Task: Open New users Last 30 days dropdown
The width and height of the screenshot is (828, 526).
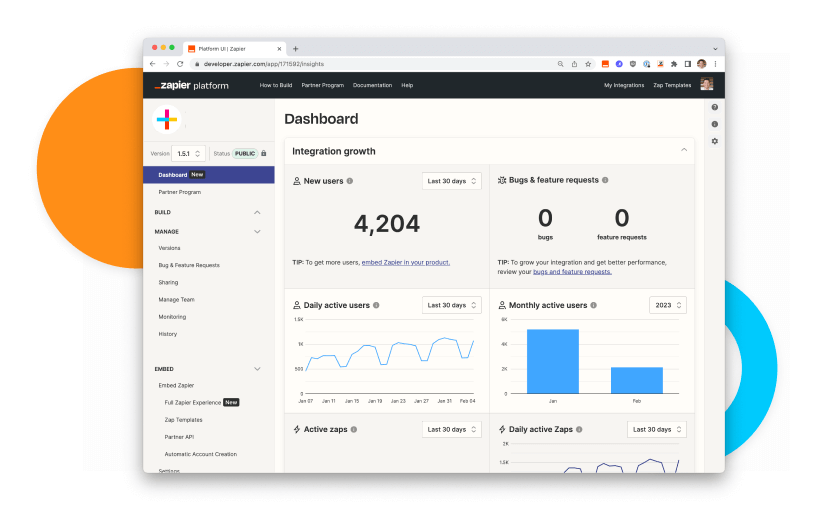Action: [452, 181]
